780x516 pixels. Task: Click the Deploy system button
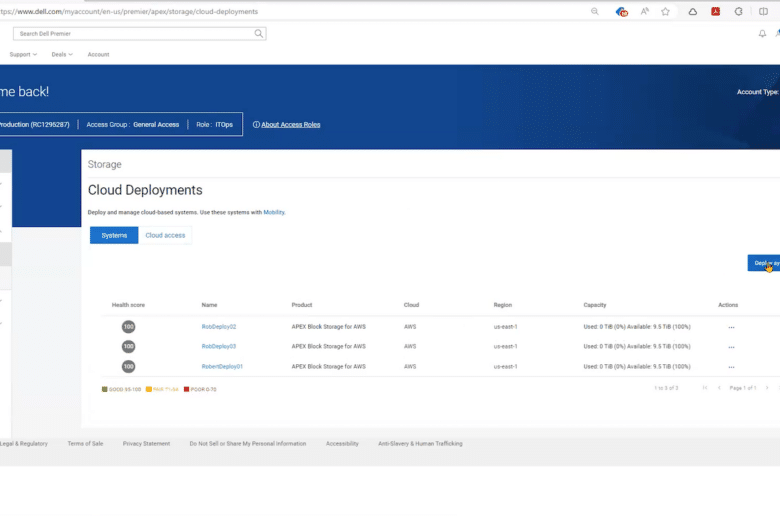click(x=764, y=263)
